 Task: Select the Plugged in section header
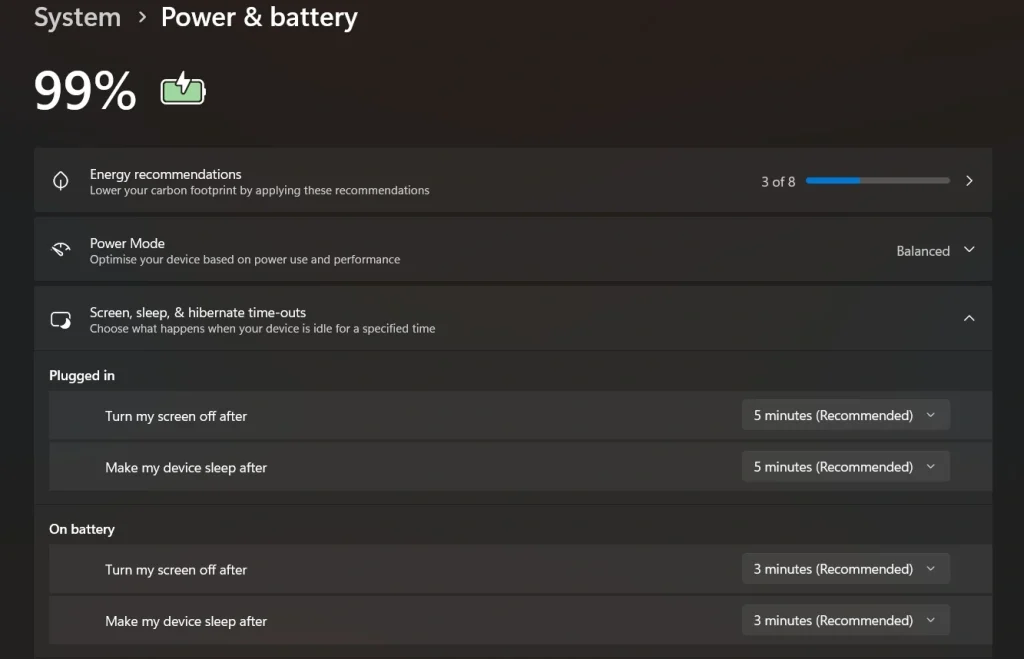click(x=82, y=375)
